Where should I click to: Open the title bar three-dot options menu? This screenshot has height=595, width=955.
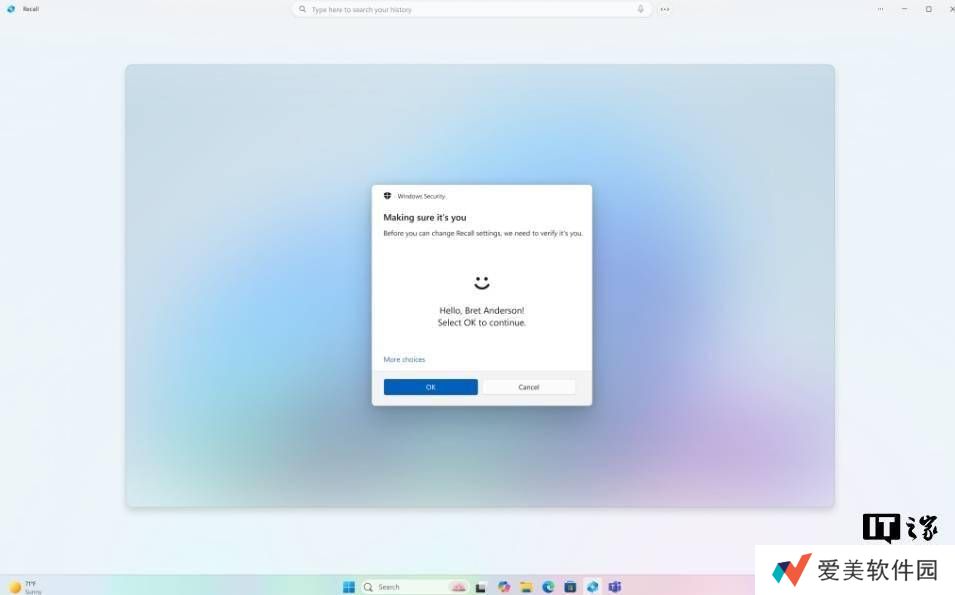coord(880,9)
